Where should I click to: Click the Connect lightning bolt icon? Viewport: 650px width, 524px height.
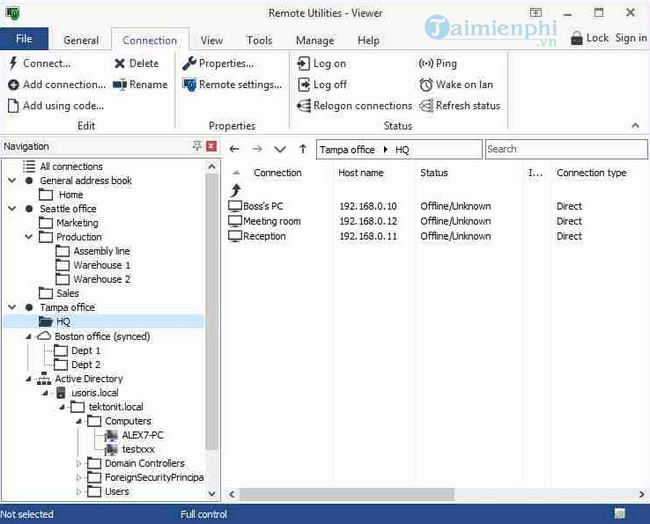[13, 63]
